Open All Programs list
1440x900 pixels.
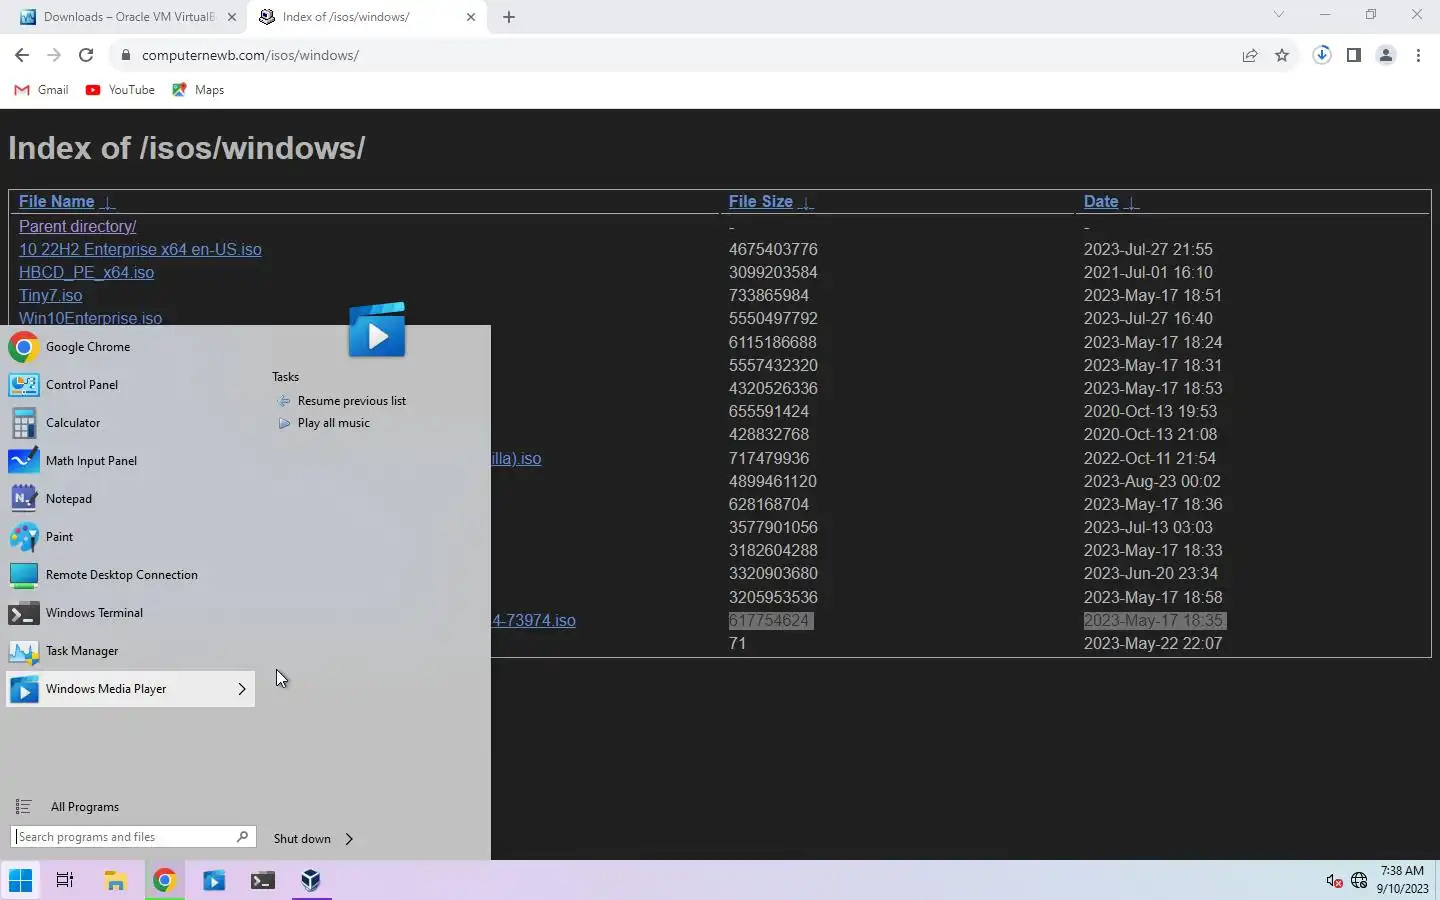(x=84, y=807)
